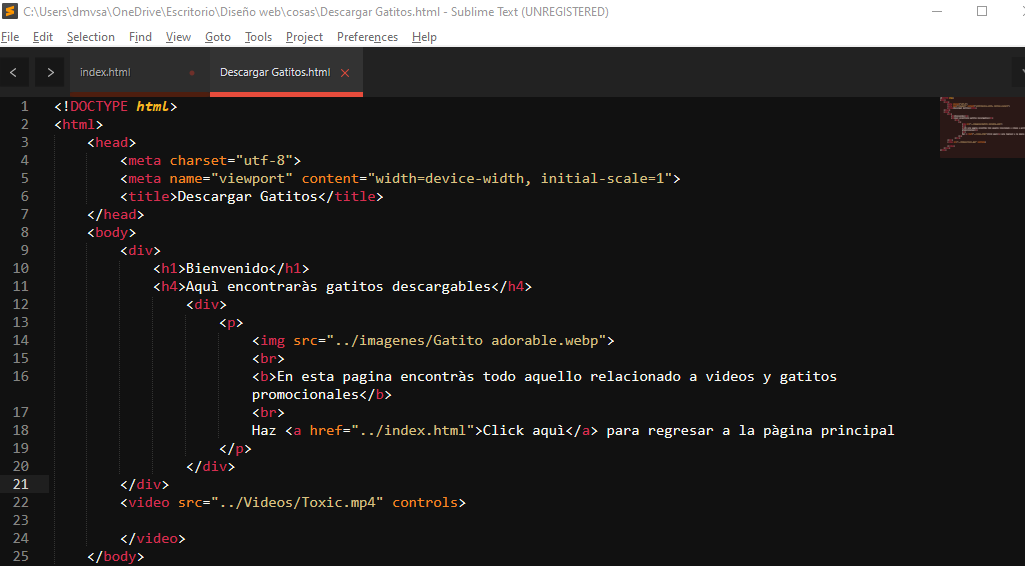
Task: Click the div tag on line 12
Action: (x=207, y=305)
